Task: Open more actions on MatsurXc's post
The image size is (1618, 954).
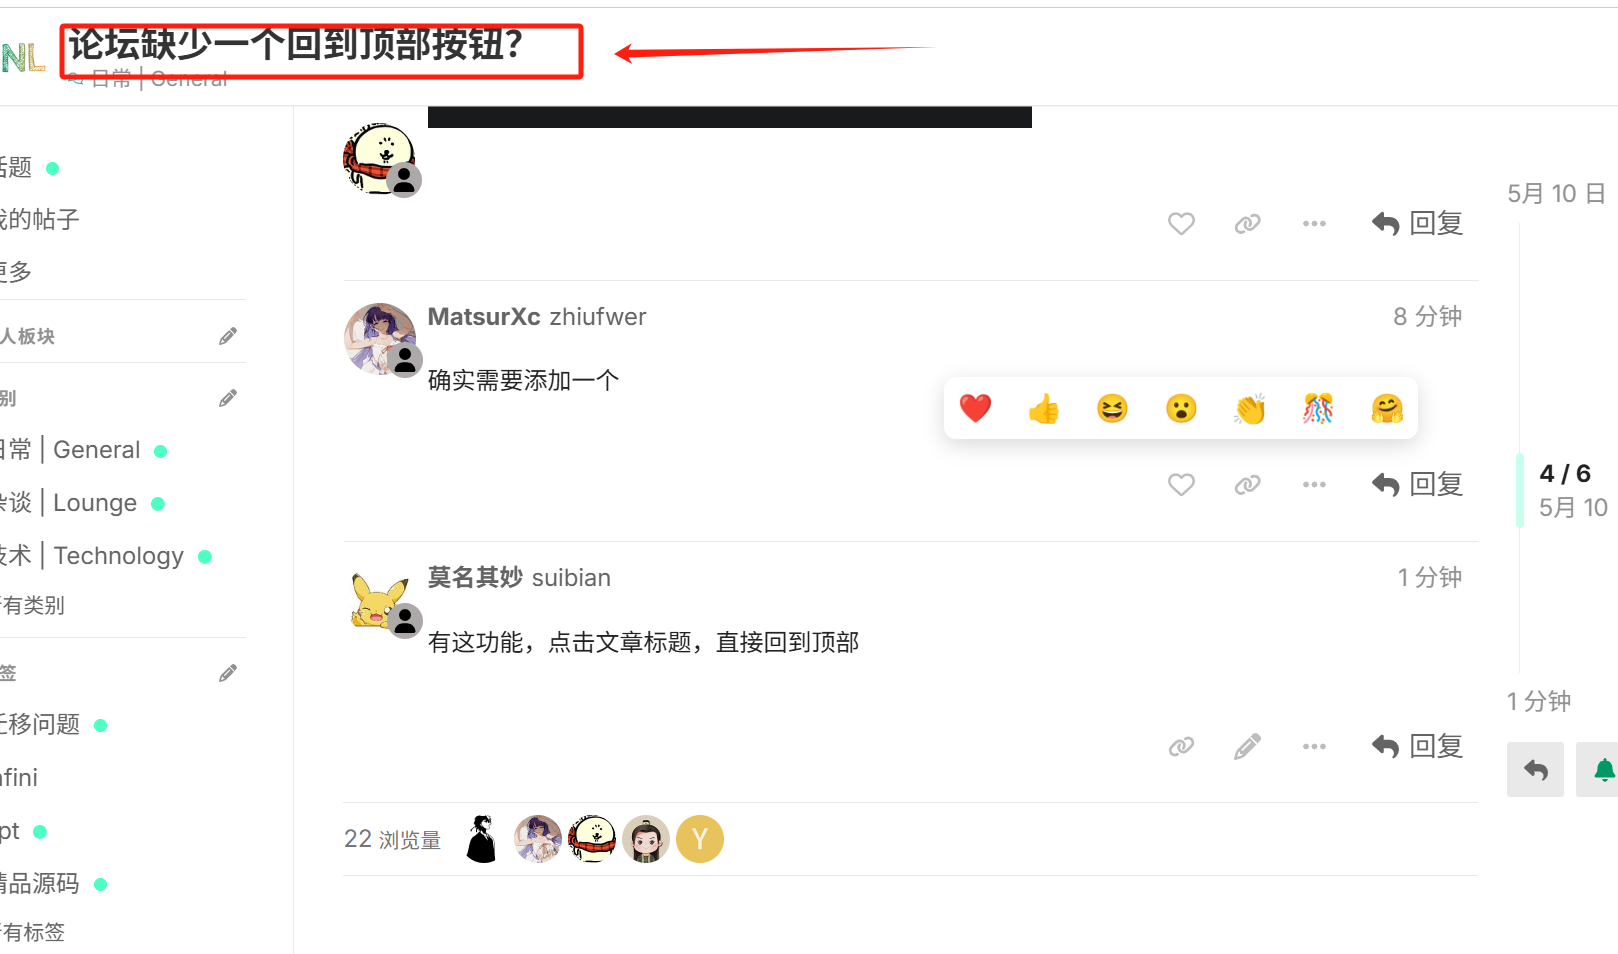Action: pos(1314,485)
